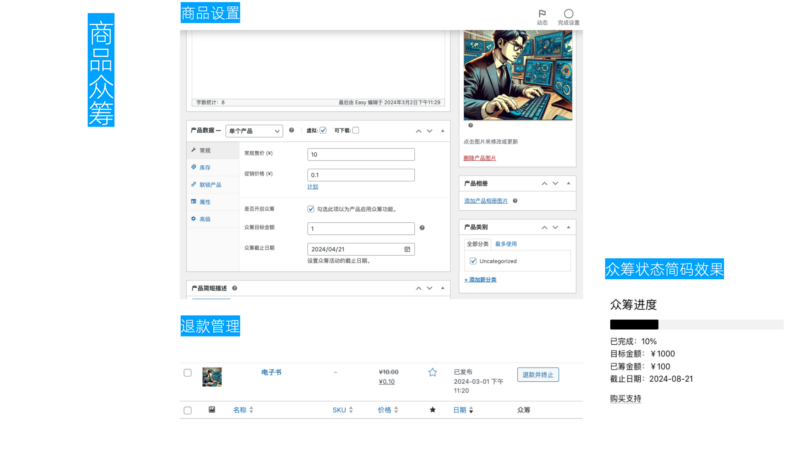This screenshot has width=800, height=451.
Task: Click help icon next to 众筹目标金额 field
Action: [422, 228]
